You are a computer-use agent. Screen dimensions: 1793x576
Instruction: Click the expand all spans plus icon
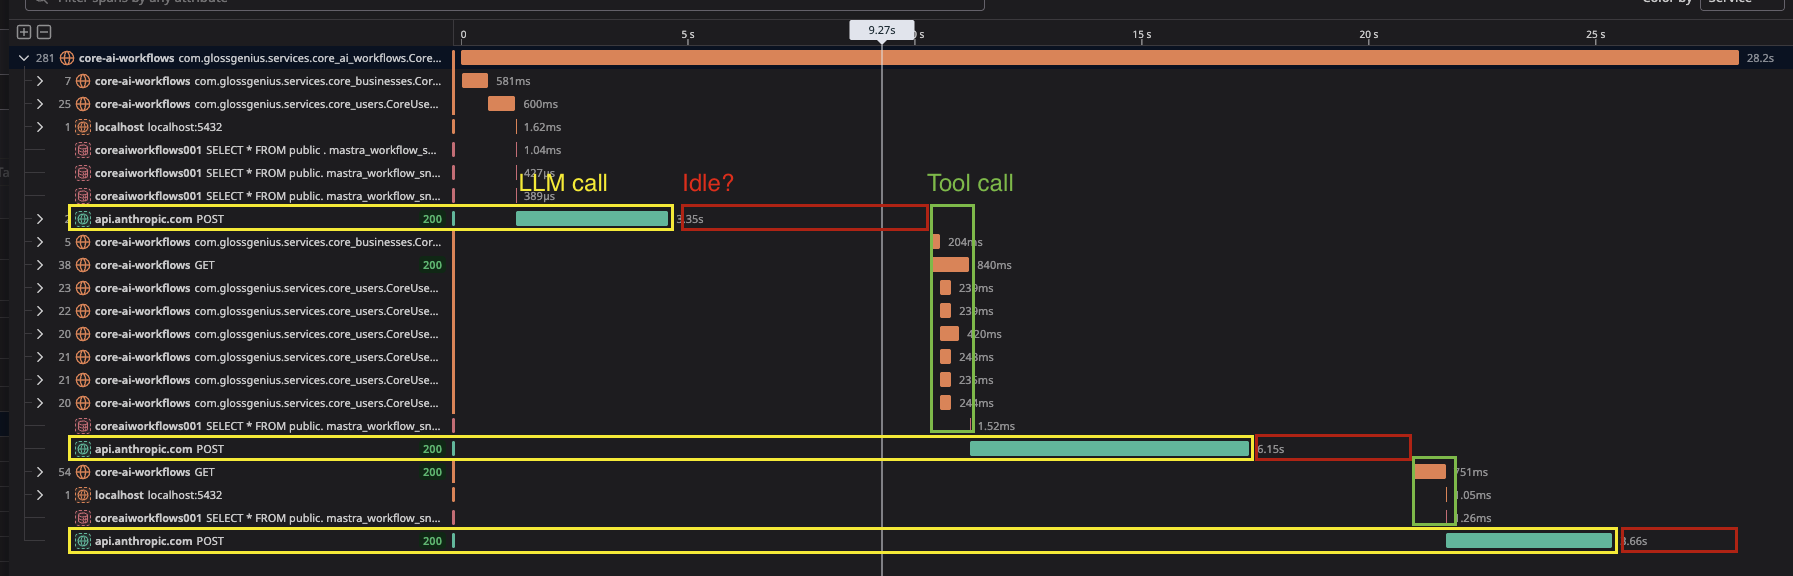(x=25, y=32)
